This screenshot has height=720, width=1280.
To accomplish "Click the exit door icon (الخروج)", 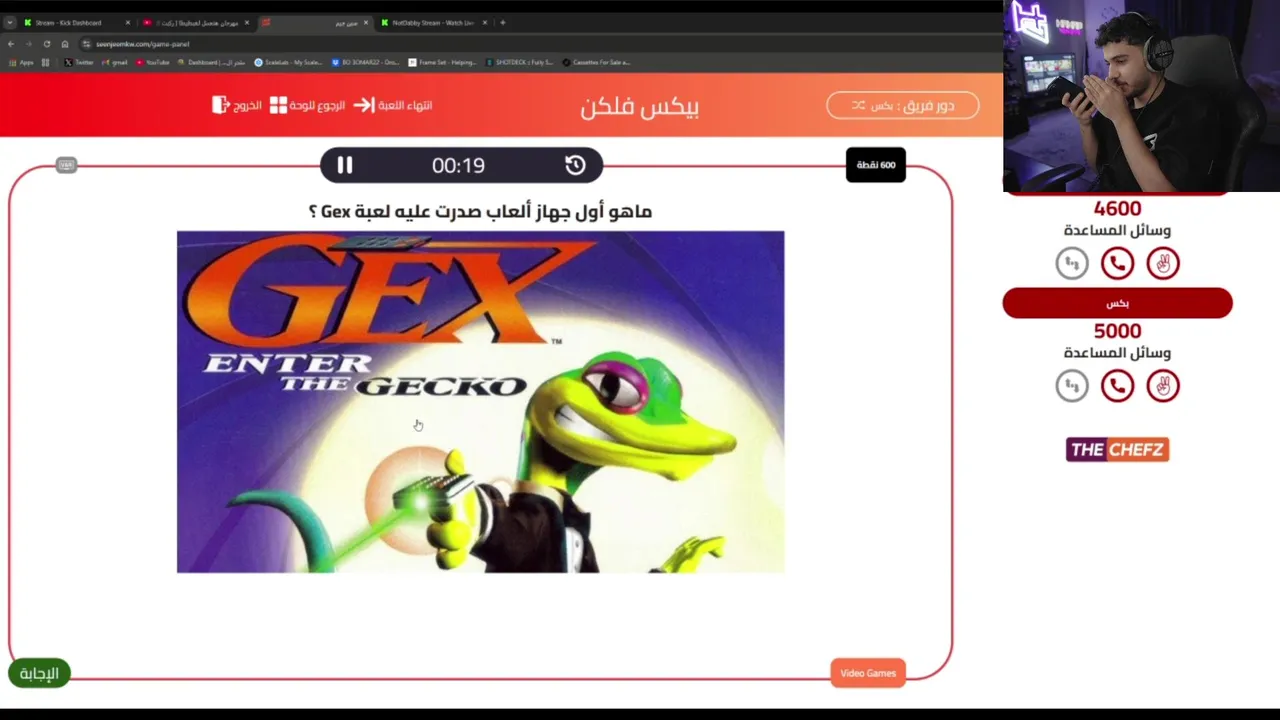I will (x=220, y=105).
